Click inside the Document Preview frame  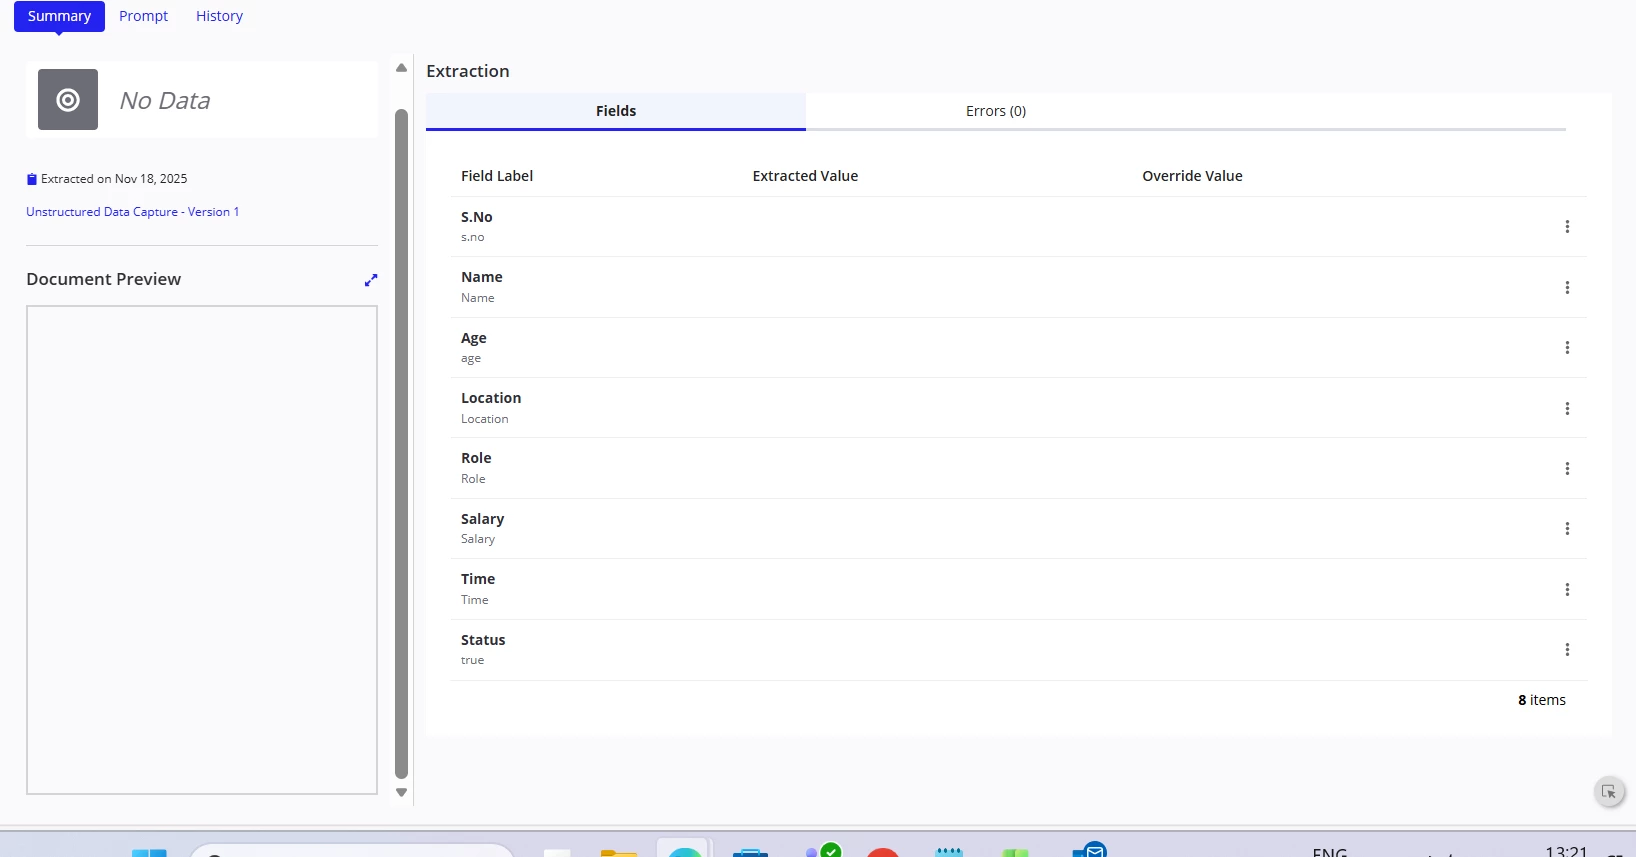coord(202,550)
